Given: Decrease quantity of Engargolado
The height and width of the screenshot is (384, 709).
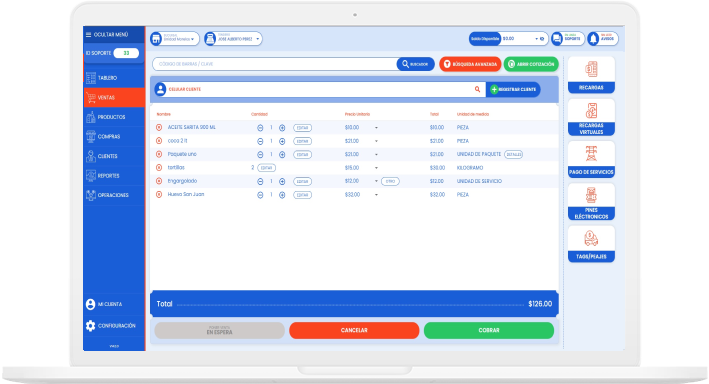Looking at the screenshot, I should 260,181.
